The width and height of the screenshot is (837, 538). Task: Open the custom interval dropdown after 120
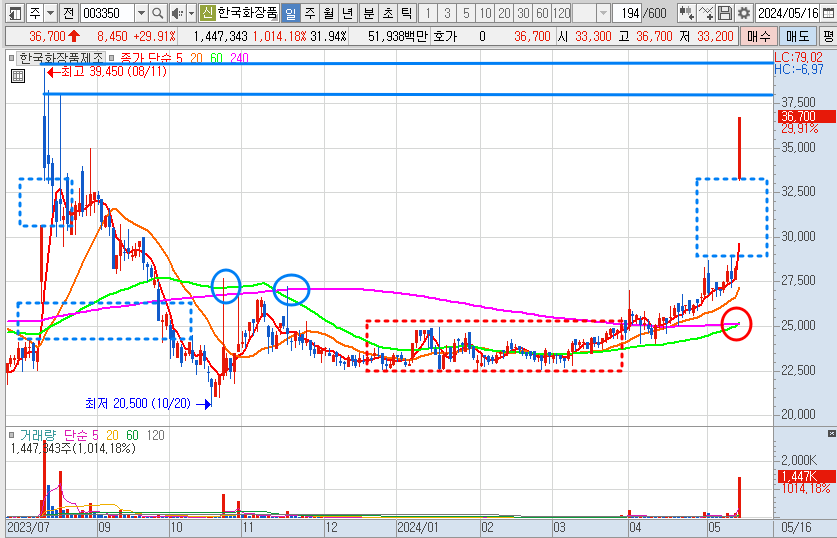pos(603,13)
